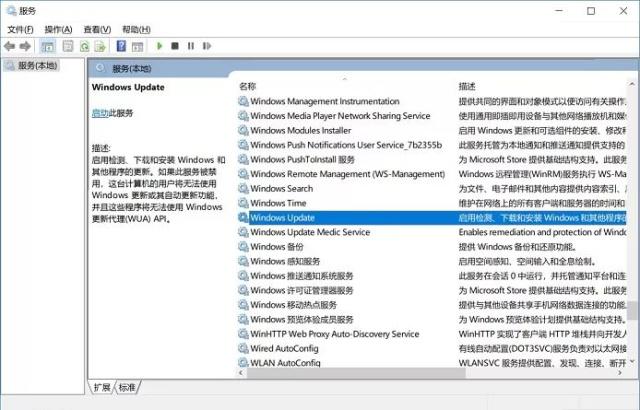Switch to the 标准 tab
Screen dimensions: 640x410
127,387
